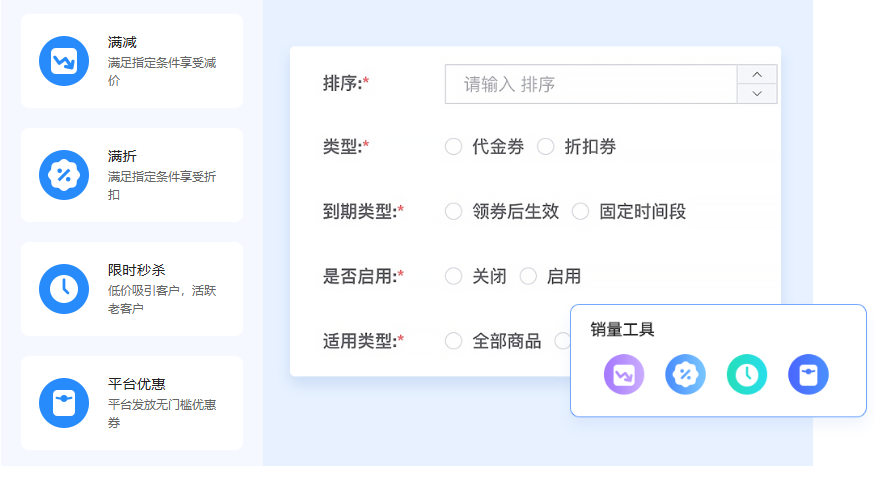Viewport: 894px width, 489px height.
Task: Click the 满折 percent badge icon
Action: coord(64,175)
